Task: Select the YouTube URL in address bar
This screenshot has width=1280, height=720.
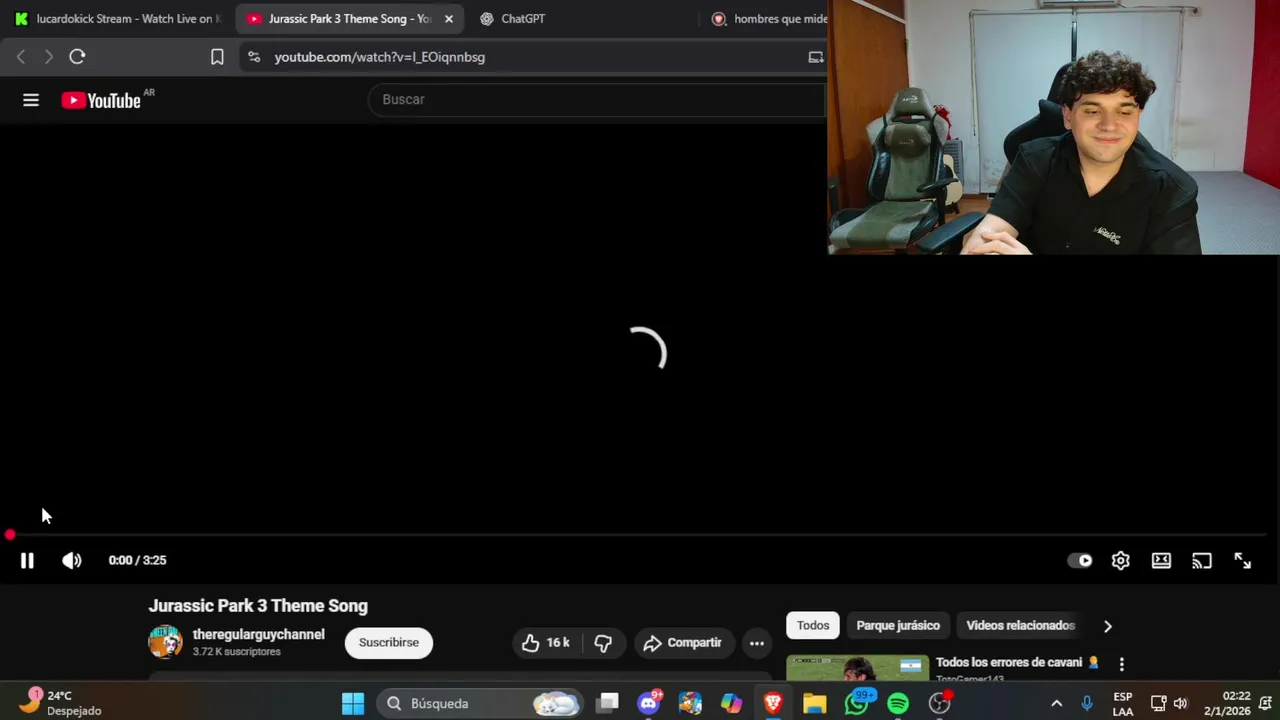Action: tap(380, 57)
